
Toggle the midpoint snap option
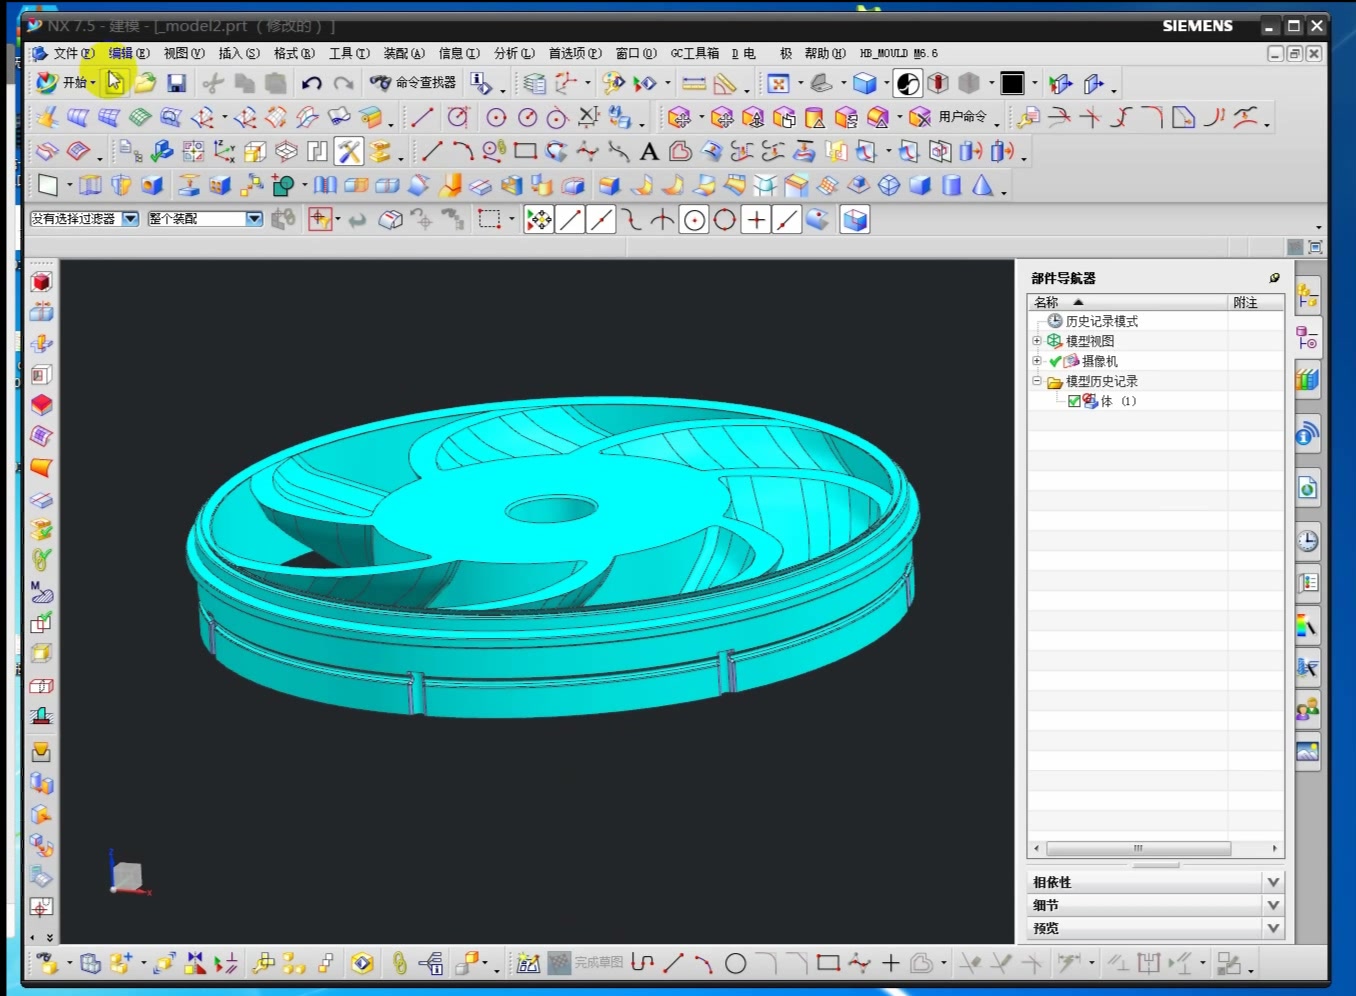[x=601, y=219]
